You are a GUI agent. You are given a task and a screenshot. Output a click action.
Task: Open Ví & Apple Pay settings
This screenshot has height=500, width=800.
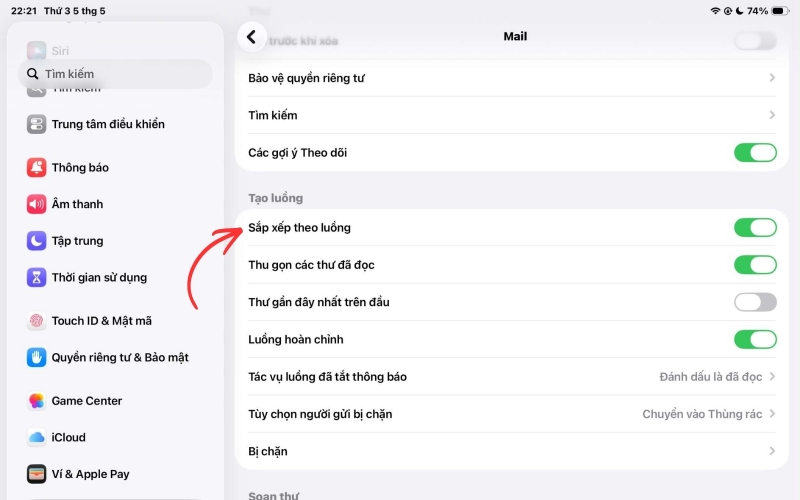click(115, 474)
